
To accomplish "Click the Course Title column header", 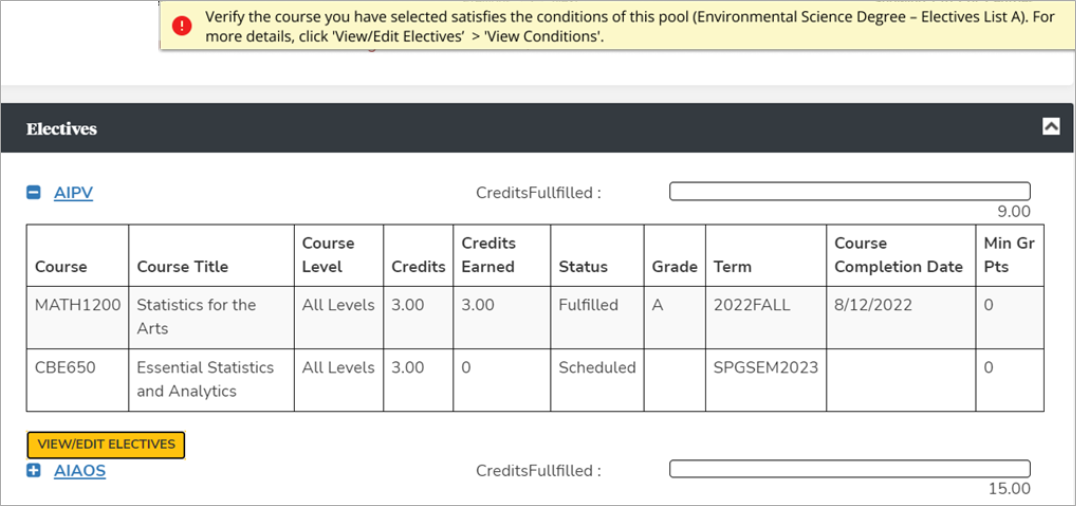I will coord(182,267).
